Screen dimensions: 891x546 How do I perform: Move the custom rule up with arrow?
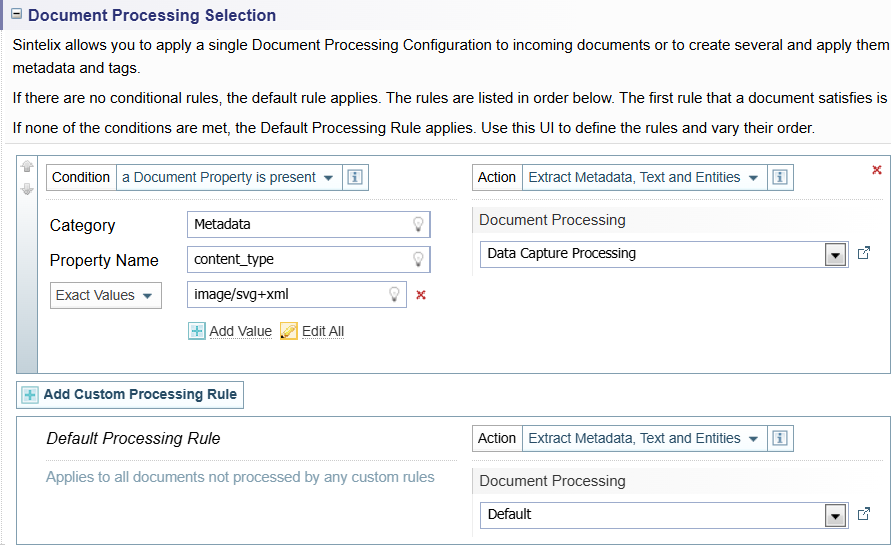click(x=27, y=167)
